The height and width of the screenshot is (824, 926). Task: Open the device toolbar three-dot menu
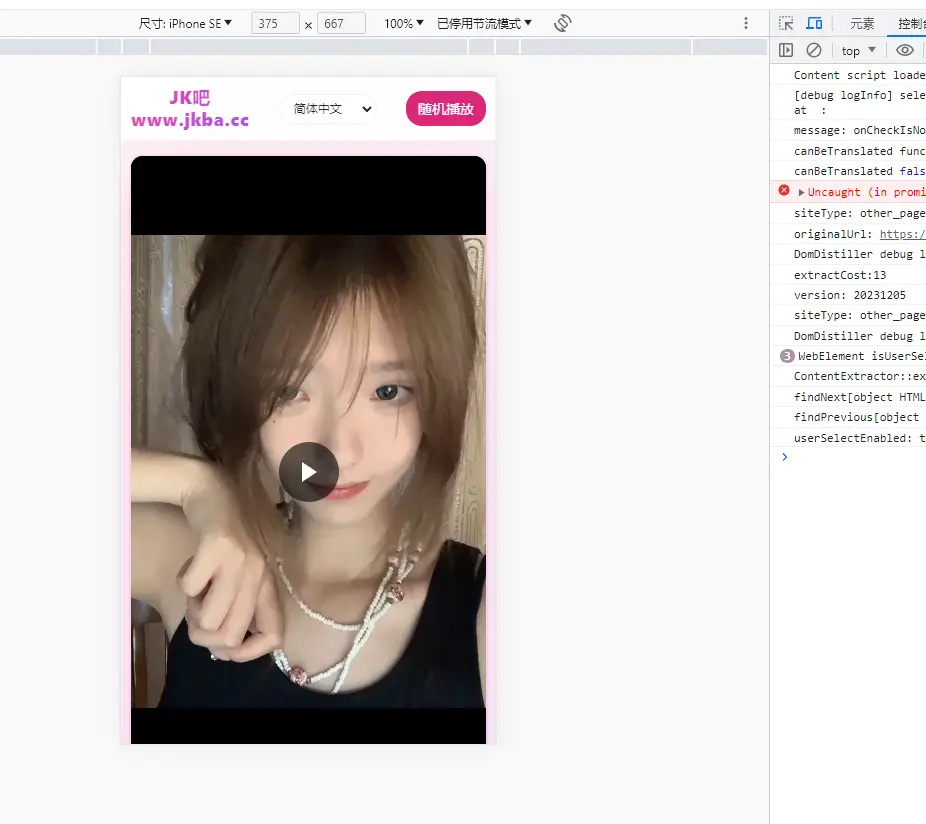[746, 23]
